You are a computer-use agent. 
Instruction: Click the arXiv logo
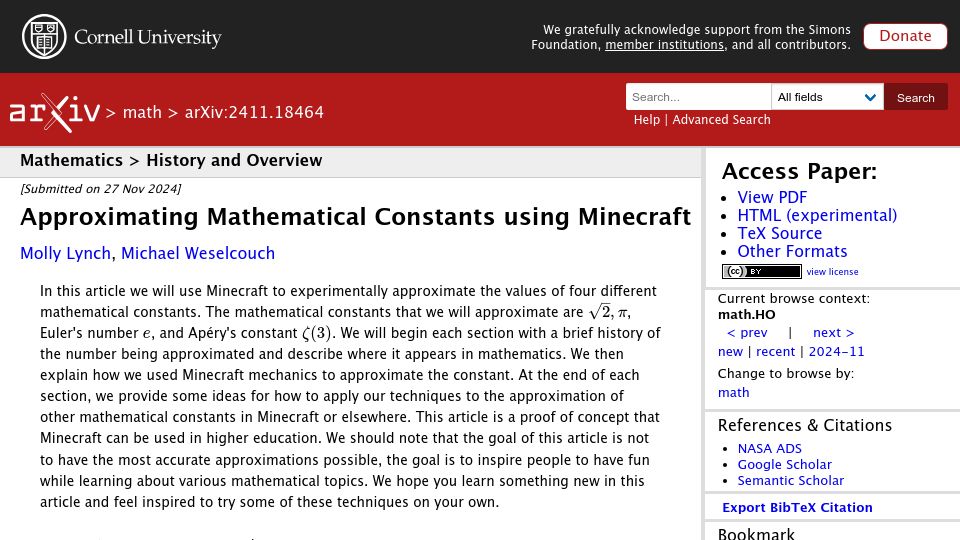54,113
